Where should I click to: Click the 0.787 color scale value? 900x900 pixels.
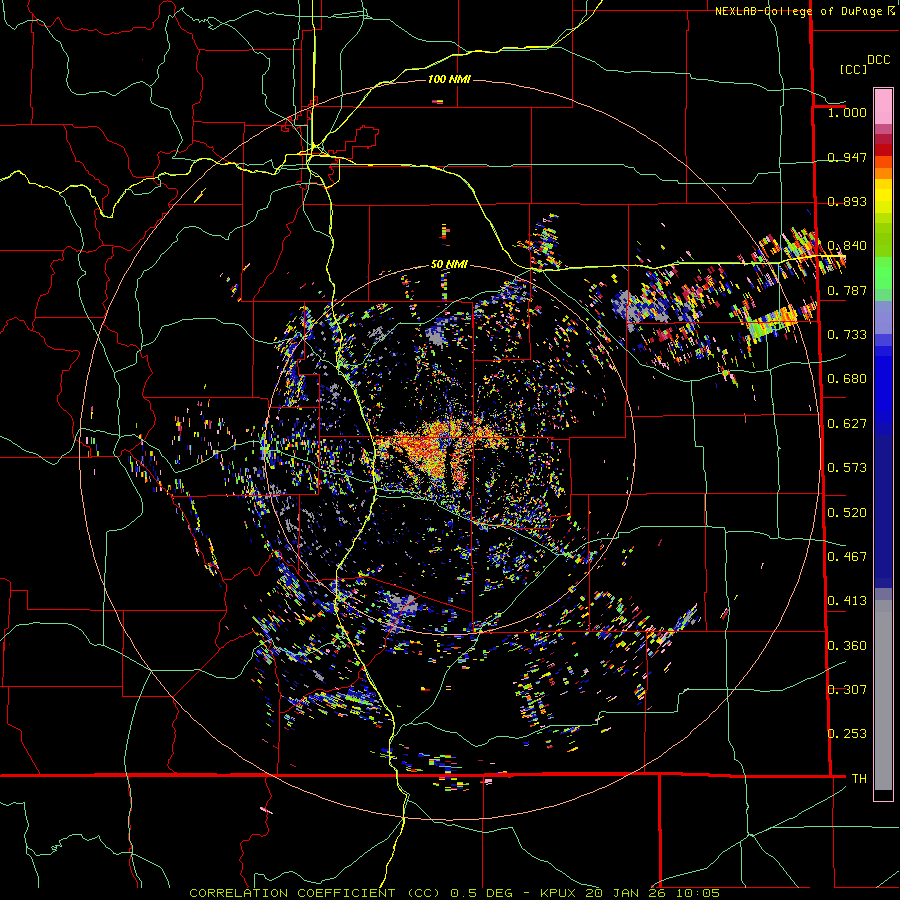coord(847,290)
